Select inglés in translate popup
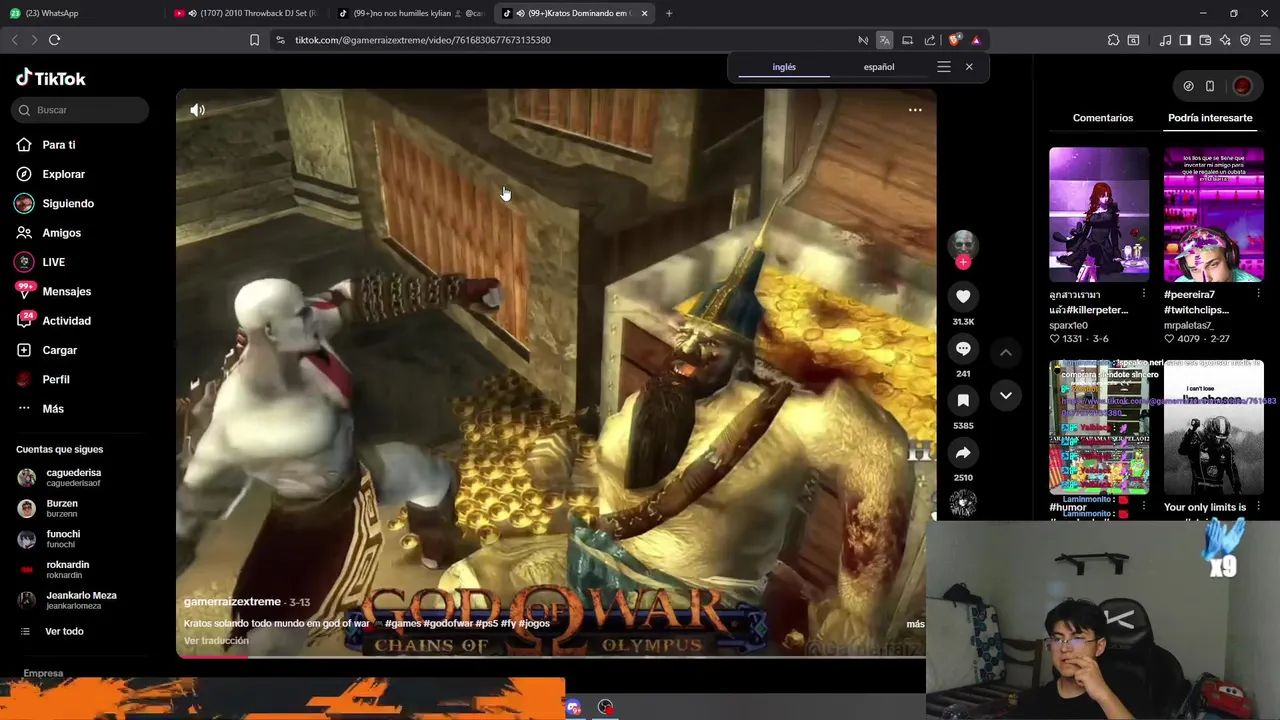Viewport: 1280px width, 720px height. pyautogui.click(x=784, y=67)
